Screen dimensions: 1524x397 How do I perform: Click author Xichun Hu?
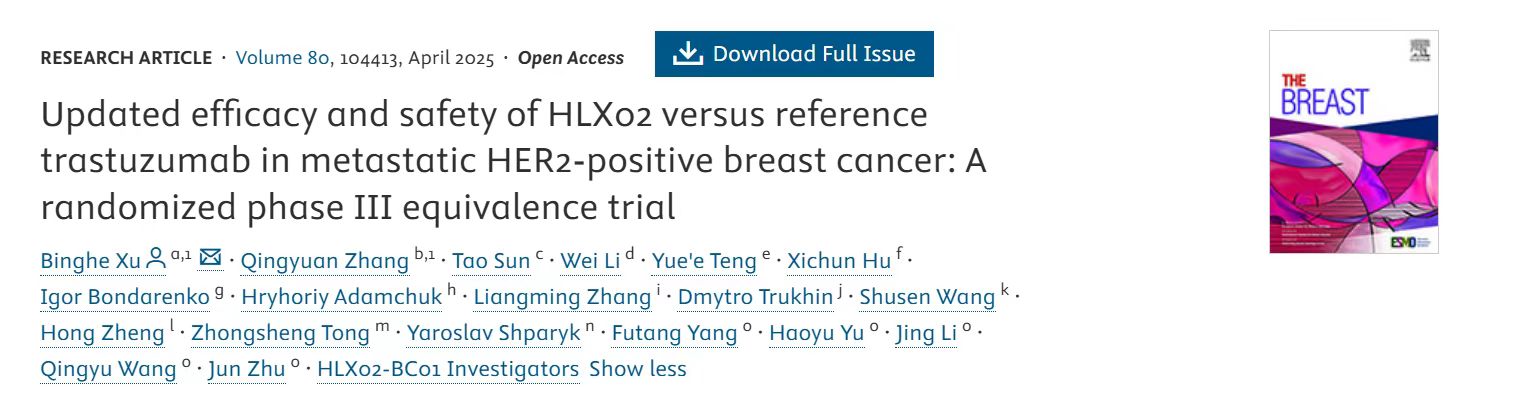(839, 261)
